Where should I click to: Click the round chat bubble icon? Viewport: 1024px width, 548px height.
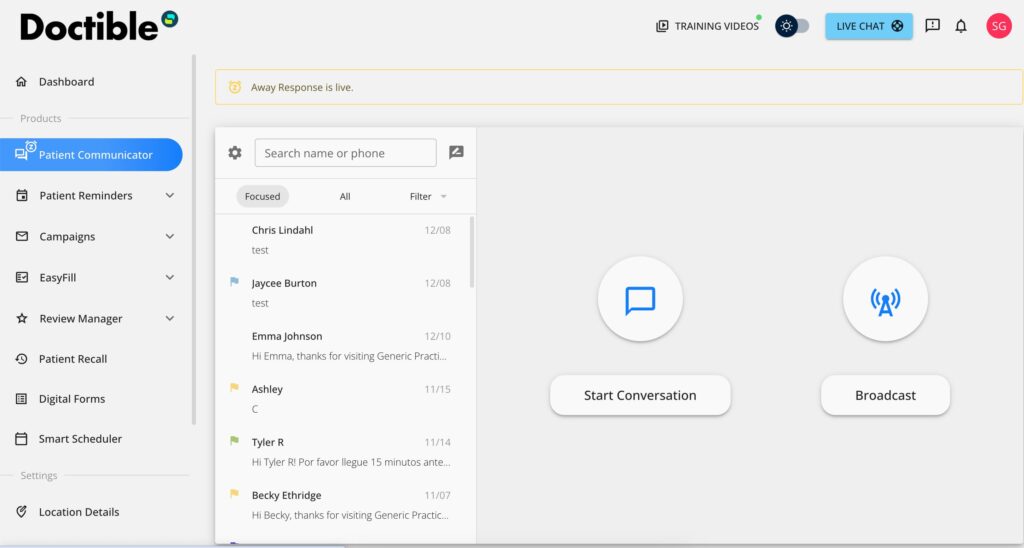point(640,299)
